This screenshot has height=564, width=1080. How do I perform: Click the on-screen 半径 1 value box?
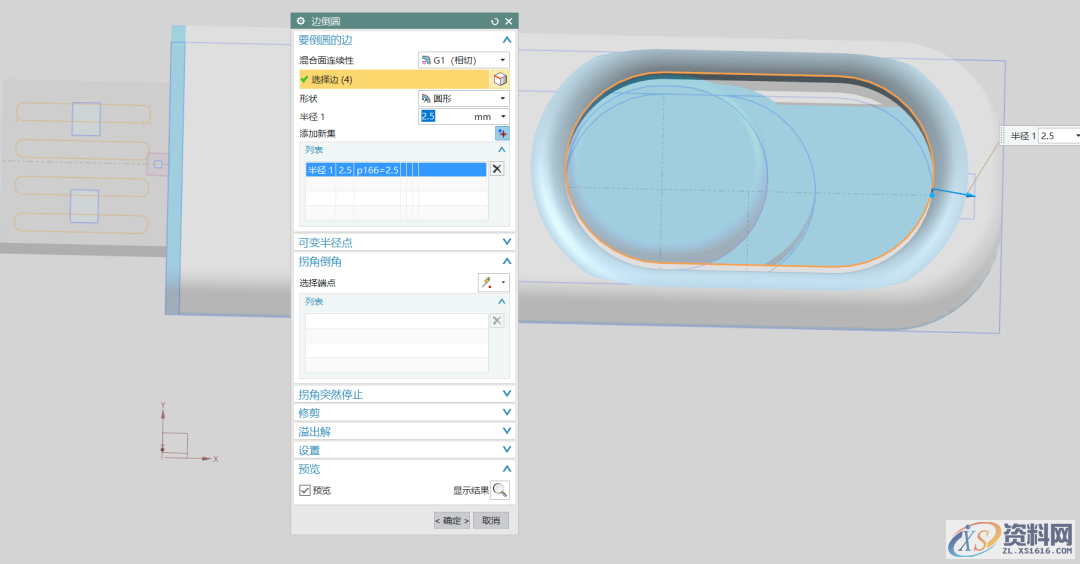tap(1055, 136)
